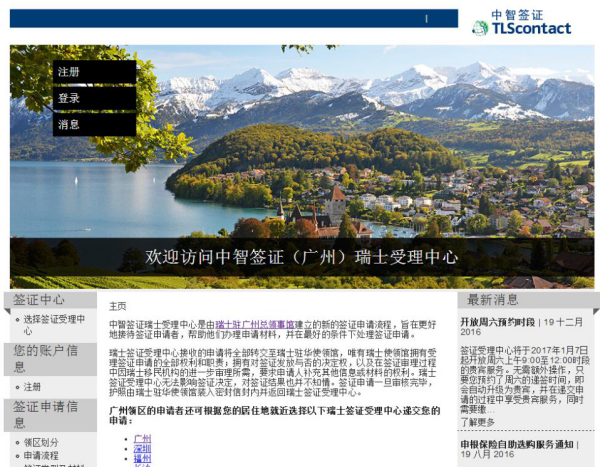Click the 签证申请信息 sidebar section header

50,415
